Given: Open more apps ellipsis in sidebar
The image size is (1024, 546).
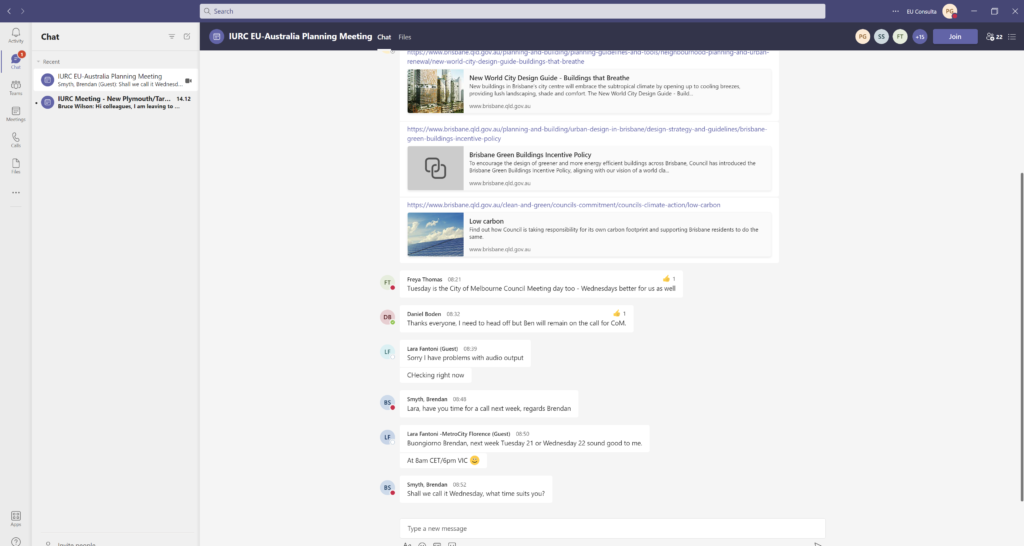Looking at the screenshot, I should 15,192.
